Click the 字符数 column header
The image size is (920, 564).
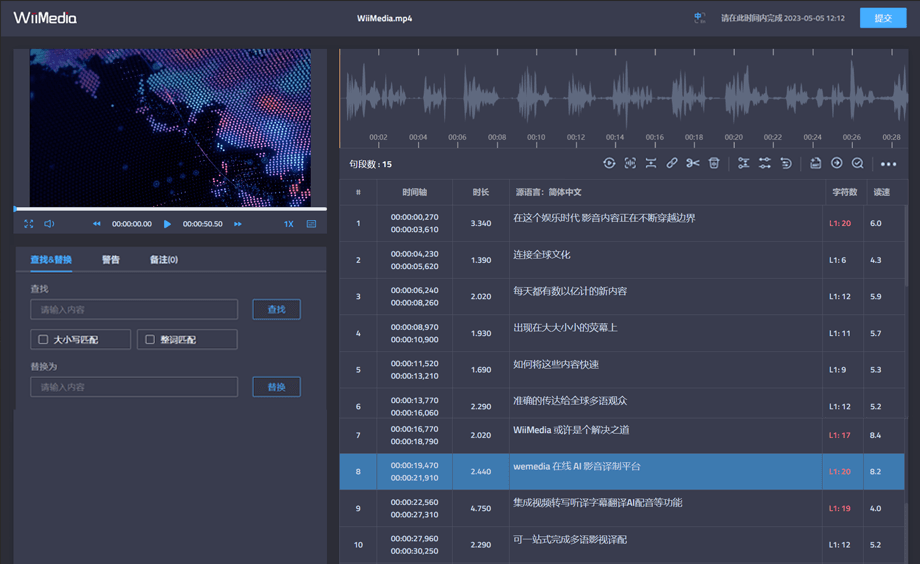844,192
